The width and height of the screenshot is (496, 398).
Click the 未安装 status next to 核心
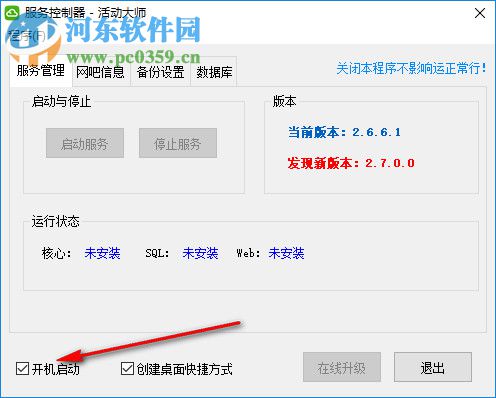point(102,253)
